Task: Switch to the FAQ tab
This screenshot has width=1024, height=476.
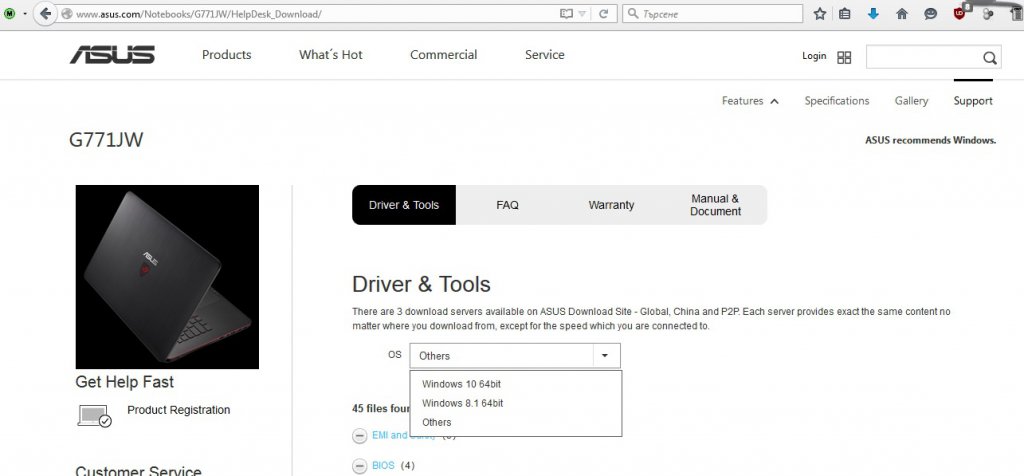Action: coord(507,205)
